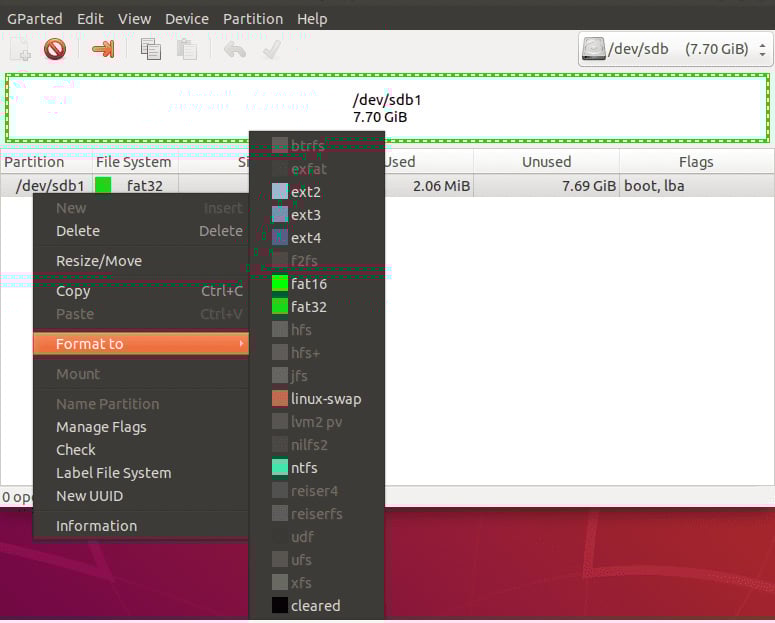Image resolution: width=775 pixels, height=623 pixels.
Task: Format to fat32 in the submenu
Action: click(x=317, y=307)
